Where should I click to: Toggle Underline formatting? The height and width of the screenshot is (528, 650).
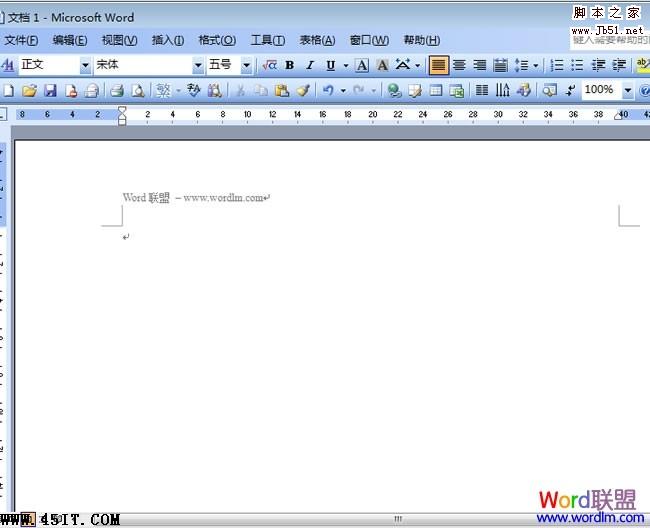coord(330,65)
